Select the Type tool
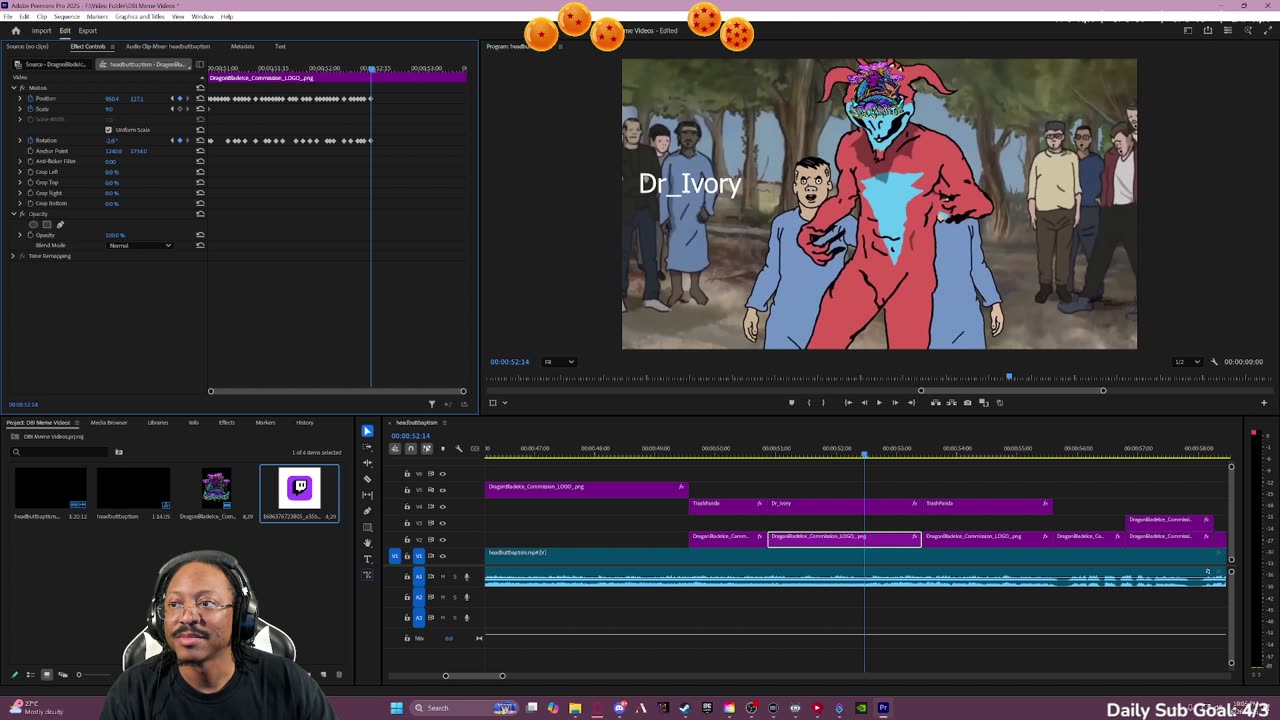This screenshot has height=720, width=1280. point(367,559)
